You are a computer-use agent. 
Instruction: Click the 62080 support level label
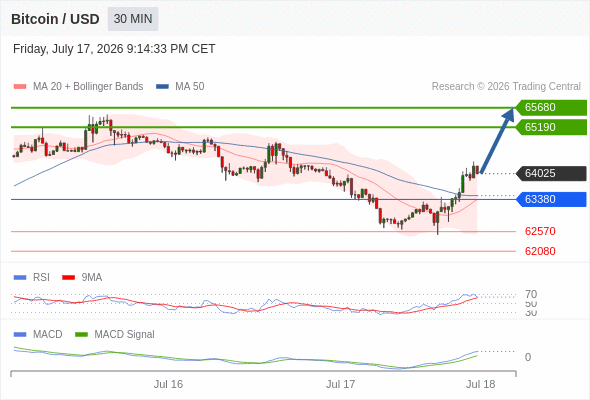(x=540, y=251)
